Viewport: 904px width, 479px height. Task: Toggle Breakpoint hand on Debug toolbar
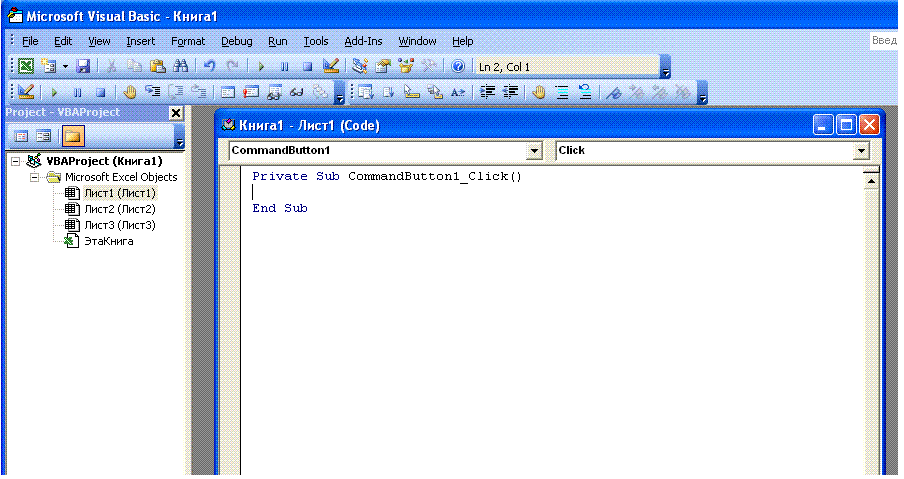pos(130,92)
